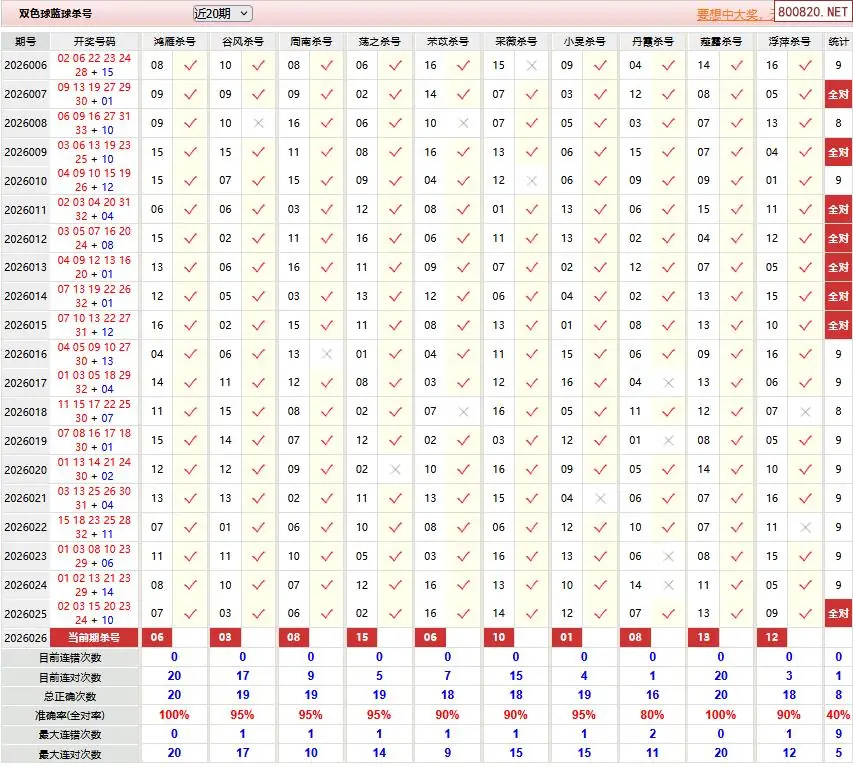Click the X mark for 浮萍杀号 in row 2026018
Screen dimensions: 853x767
805,412
